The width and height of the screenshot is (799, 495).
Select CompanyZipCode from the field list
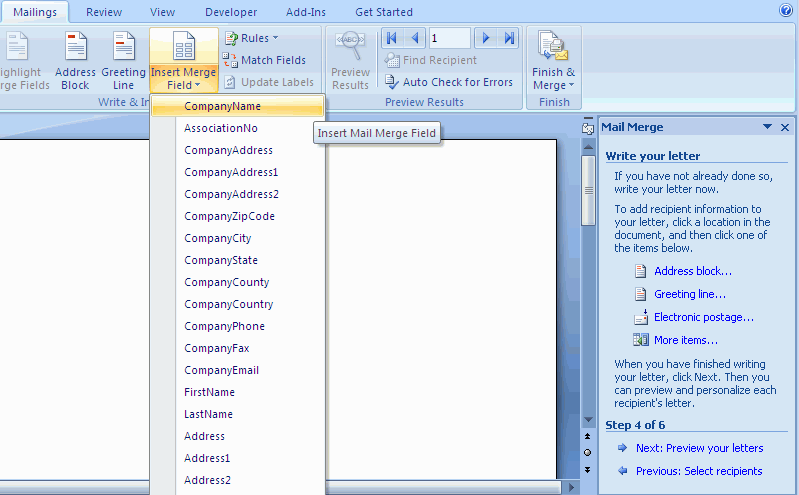click(x=229, y=216)
